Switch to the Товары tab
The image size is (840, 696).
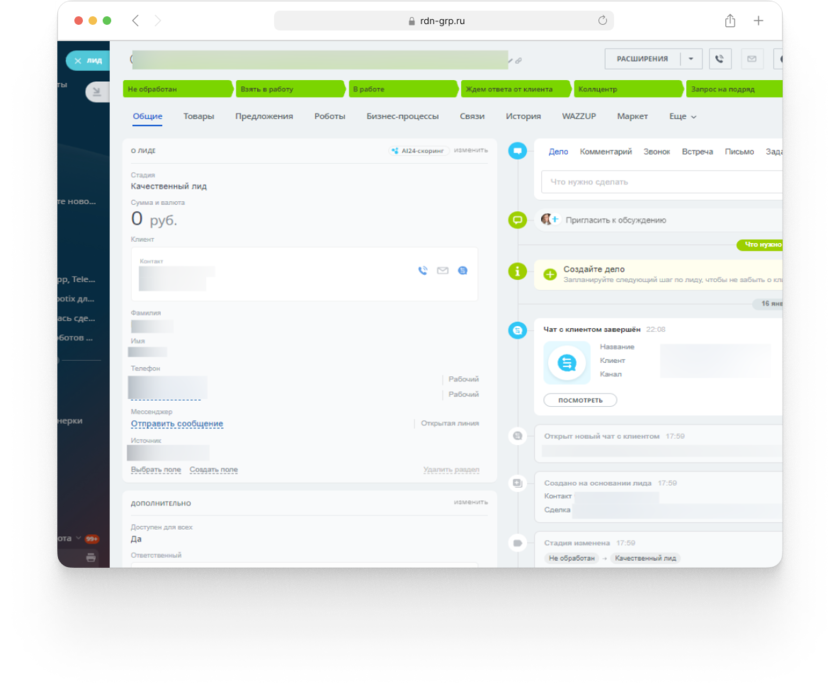pyautogui.click(x=198, y=117)
